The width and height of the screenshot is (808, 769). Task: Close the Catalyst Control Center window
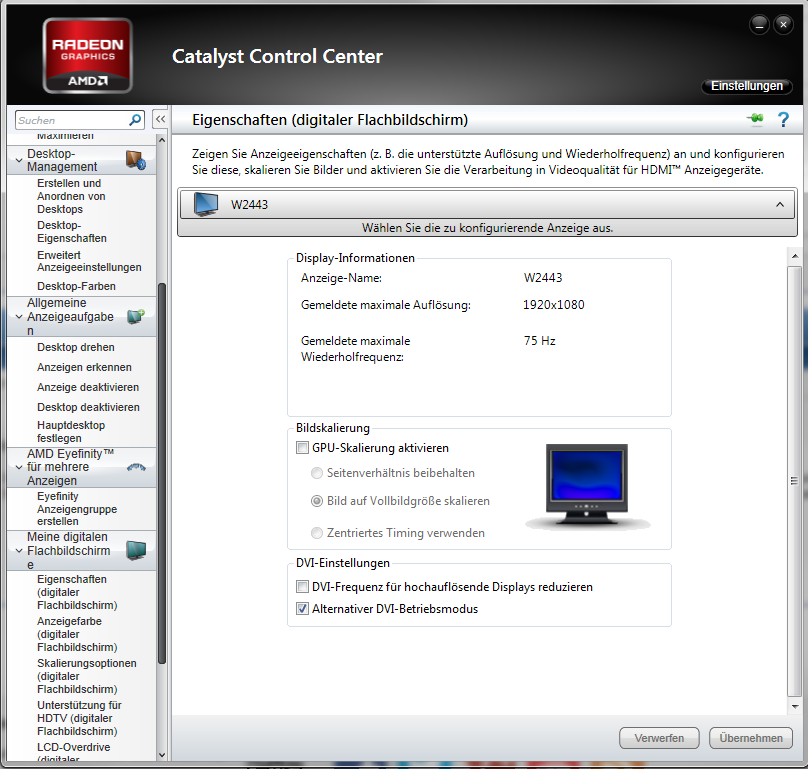pyautogui.click(x=783, y=25)
